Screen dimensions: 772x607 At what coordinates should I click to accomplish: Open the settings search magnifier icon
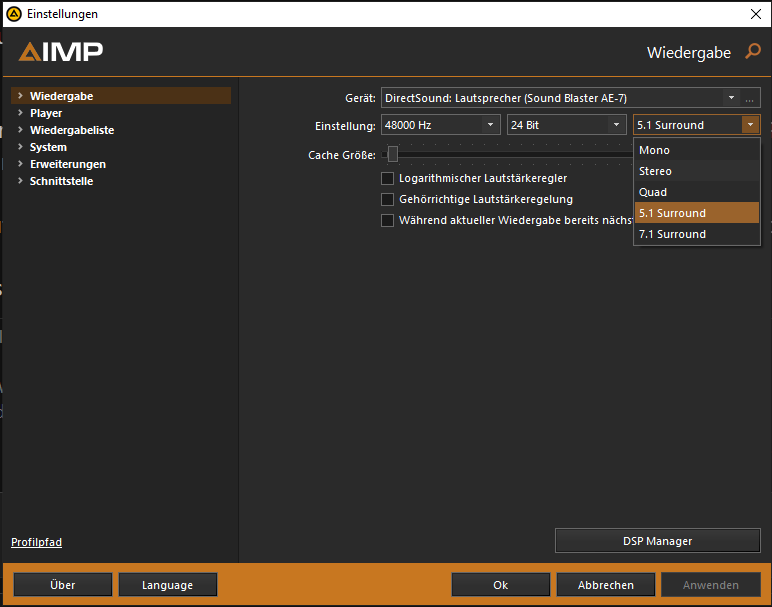point(753,51)
